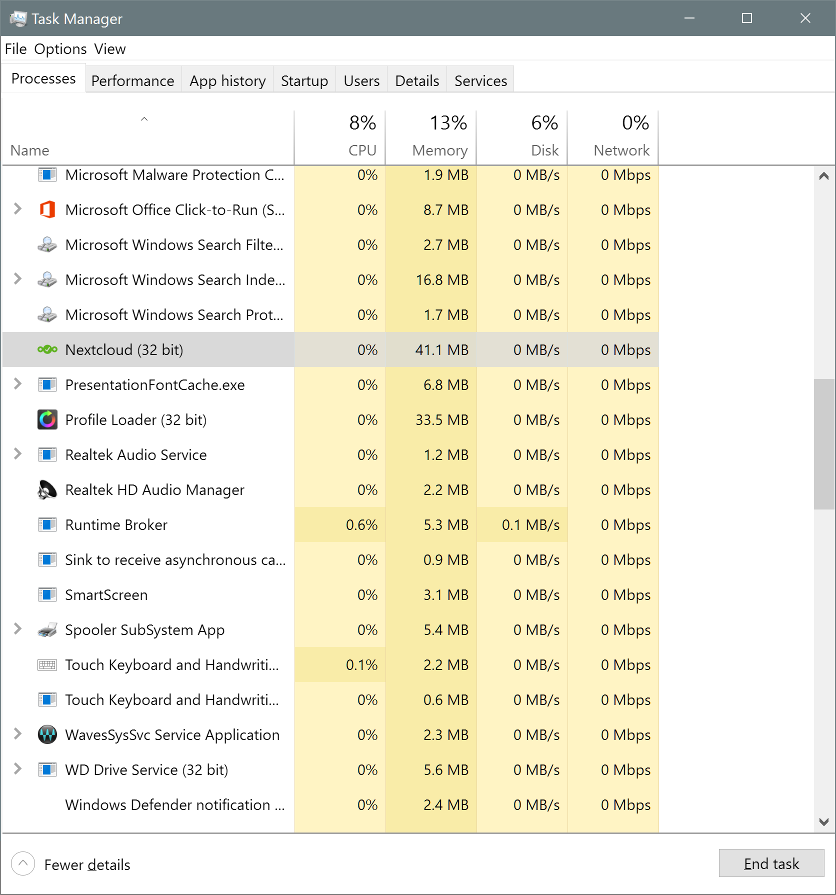This screenshot has width=836, height=895.
Task: Click the WD Drive Service icon
Action: (47, 770)
